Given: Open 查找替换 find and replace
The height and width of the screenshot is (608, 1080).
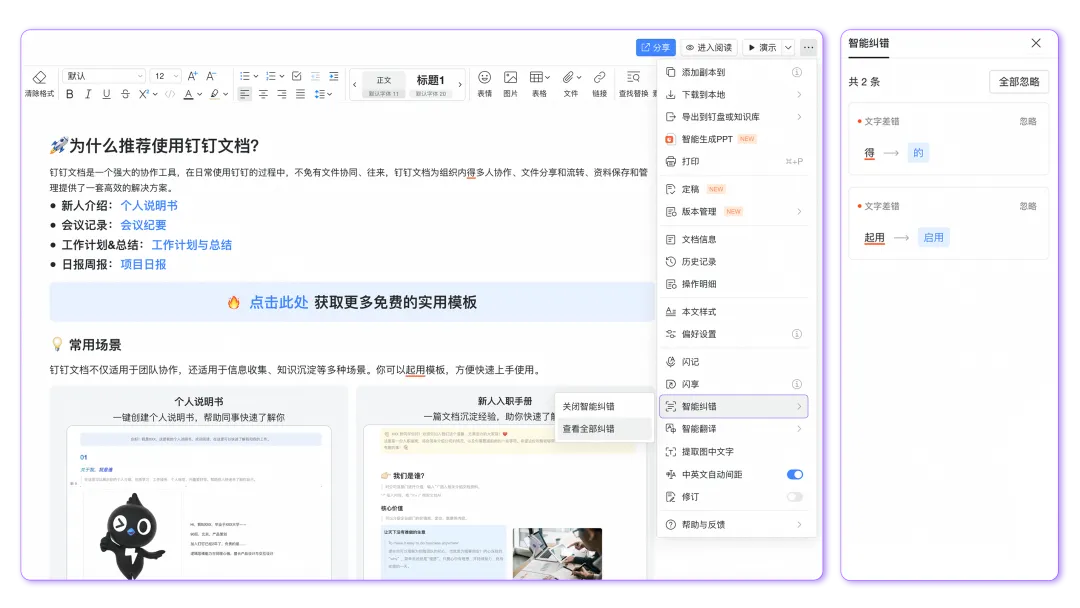Looking at the screenshot, I should pyautogui.click(x=633, y=83).
